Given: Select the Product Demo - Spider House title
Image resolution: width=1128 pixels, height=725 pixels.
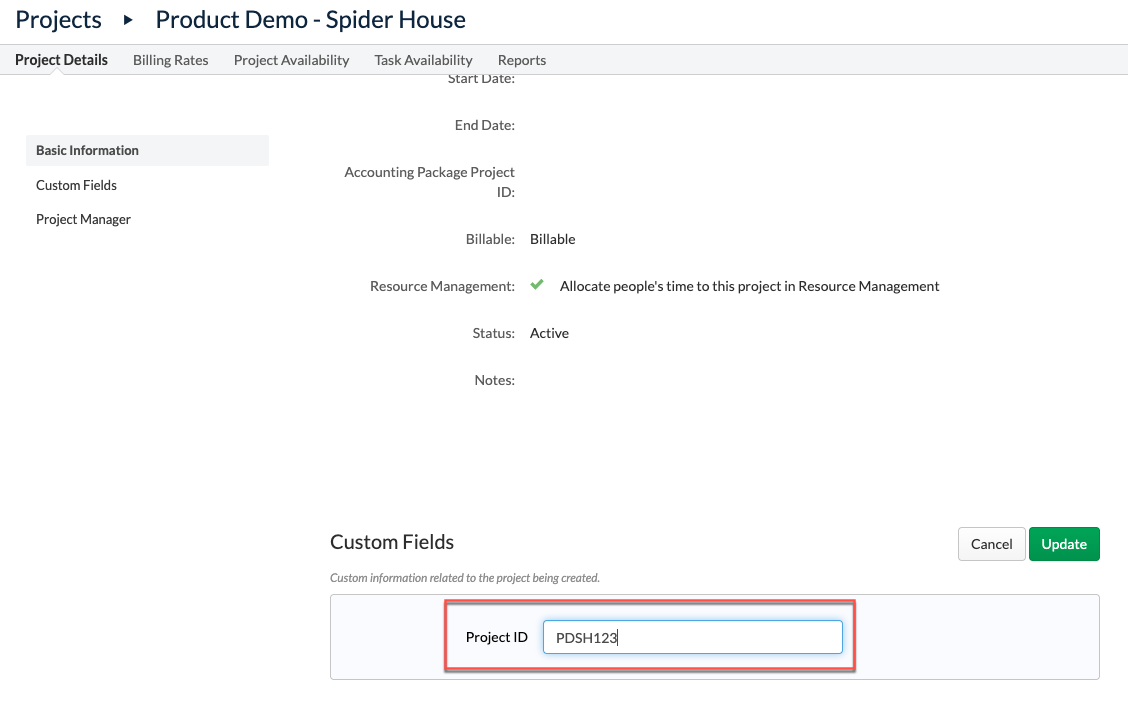Looking at the screenshot, I should pyautogui.click(x=310, y=19).
